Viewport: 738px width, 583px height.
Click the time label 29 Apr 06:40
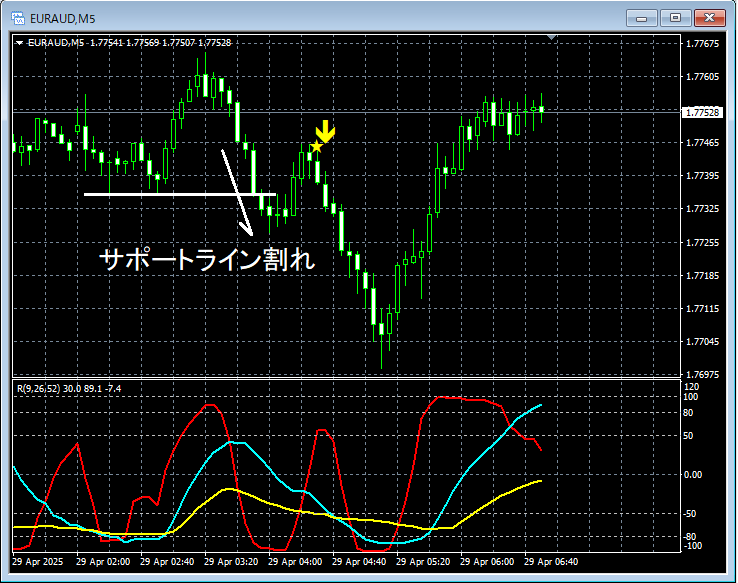551,562
